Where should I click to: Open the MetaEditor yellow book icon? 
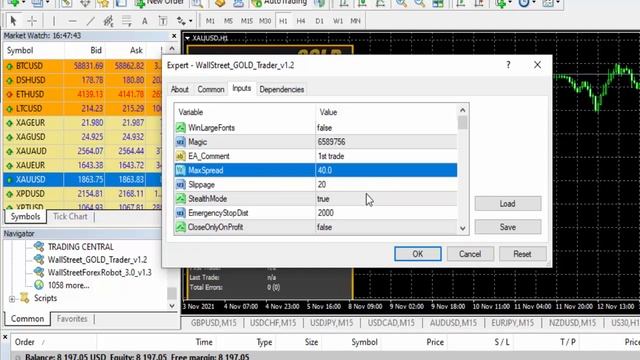tap(220, 3)
